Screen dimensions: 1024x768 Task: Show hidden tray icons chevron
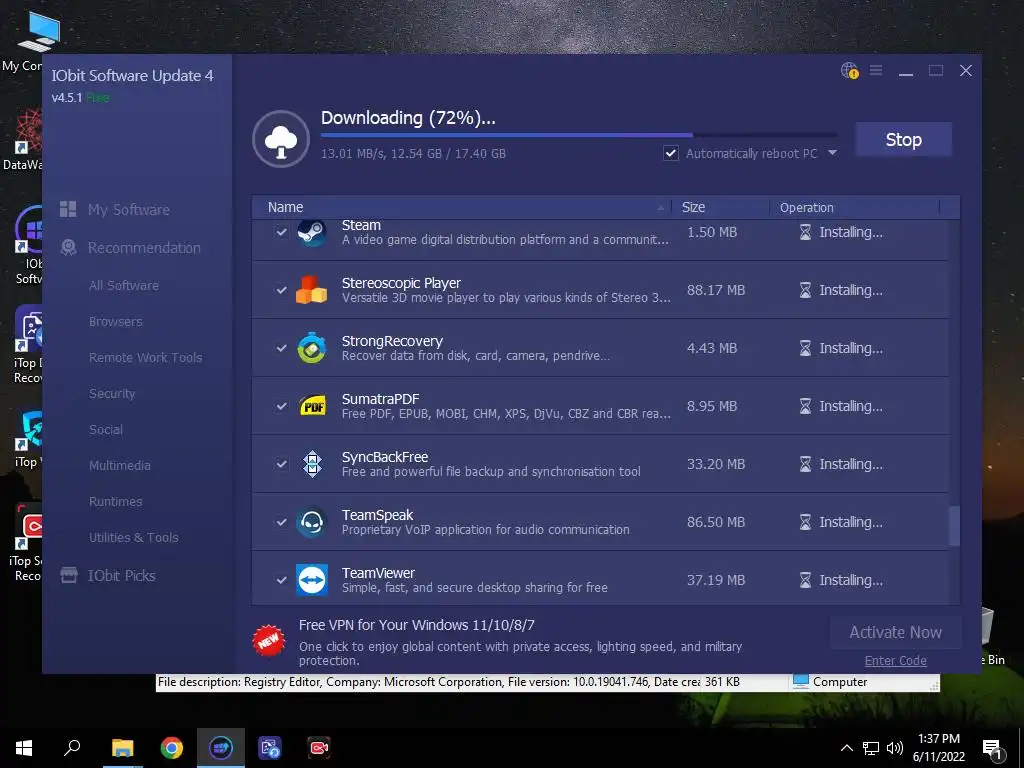[846, 748]
